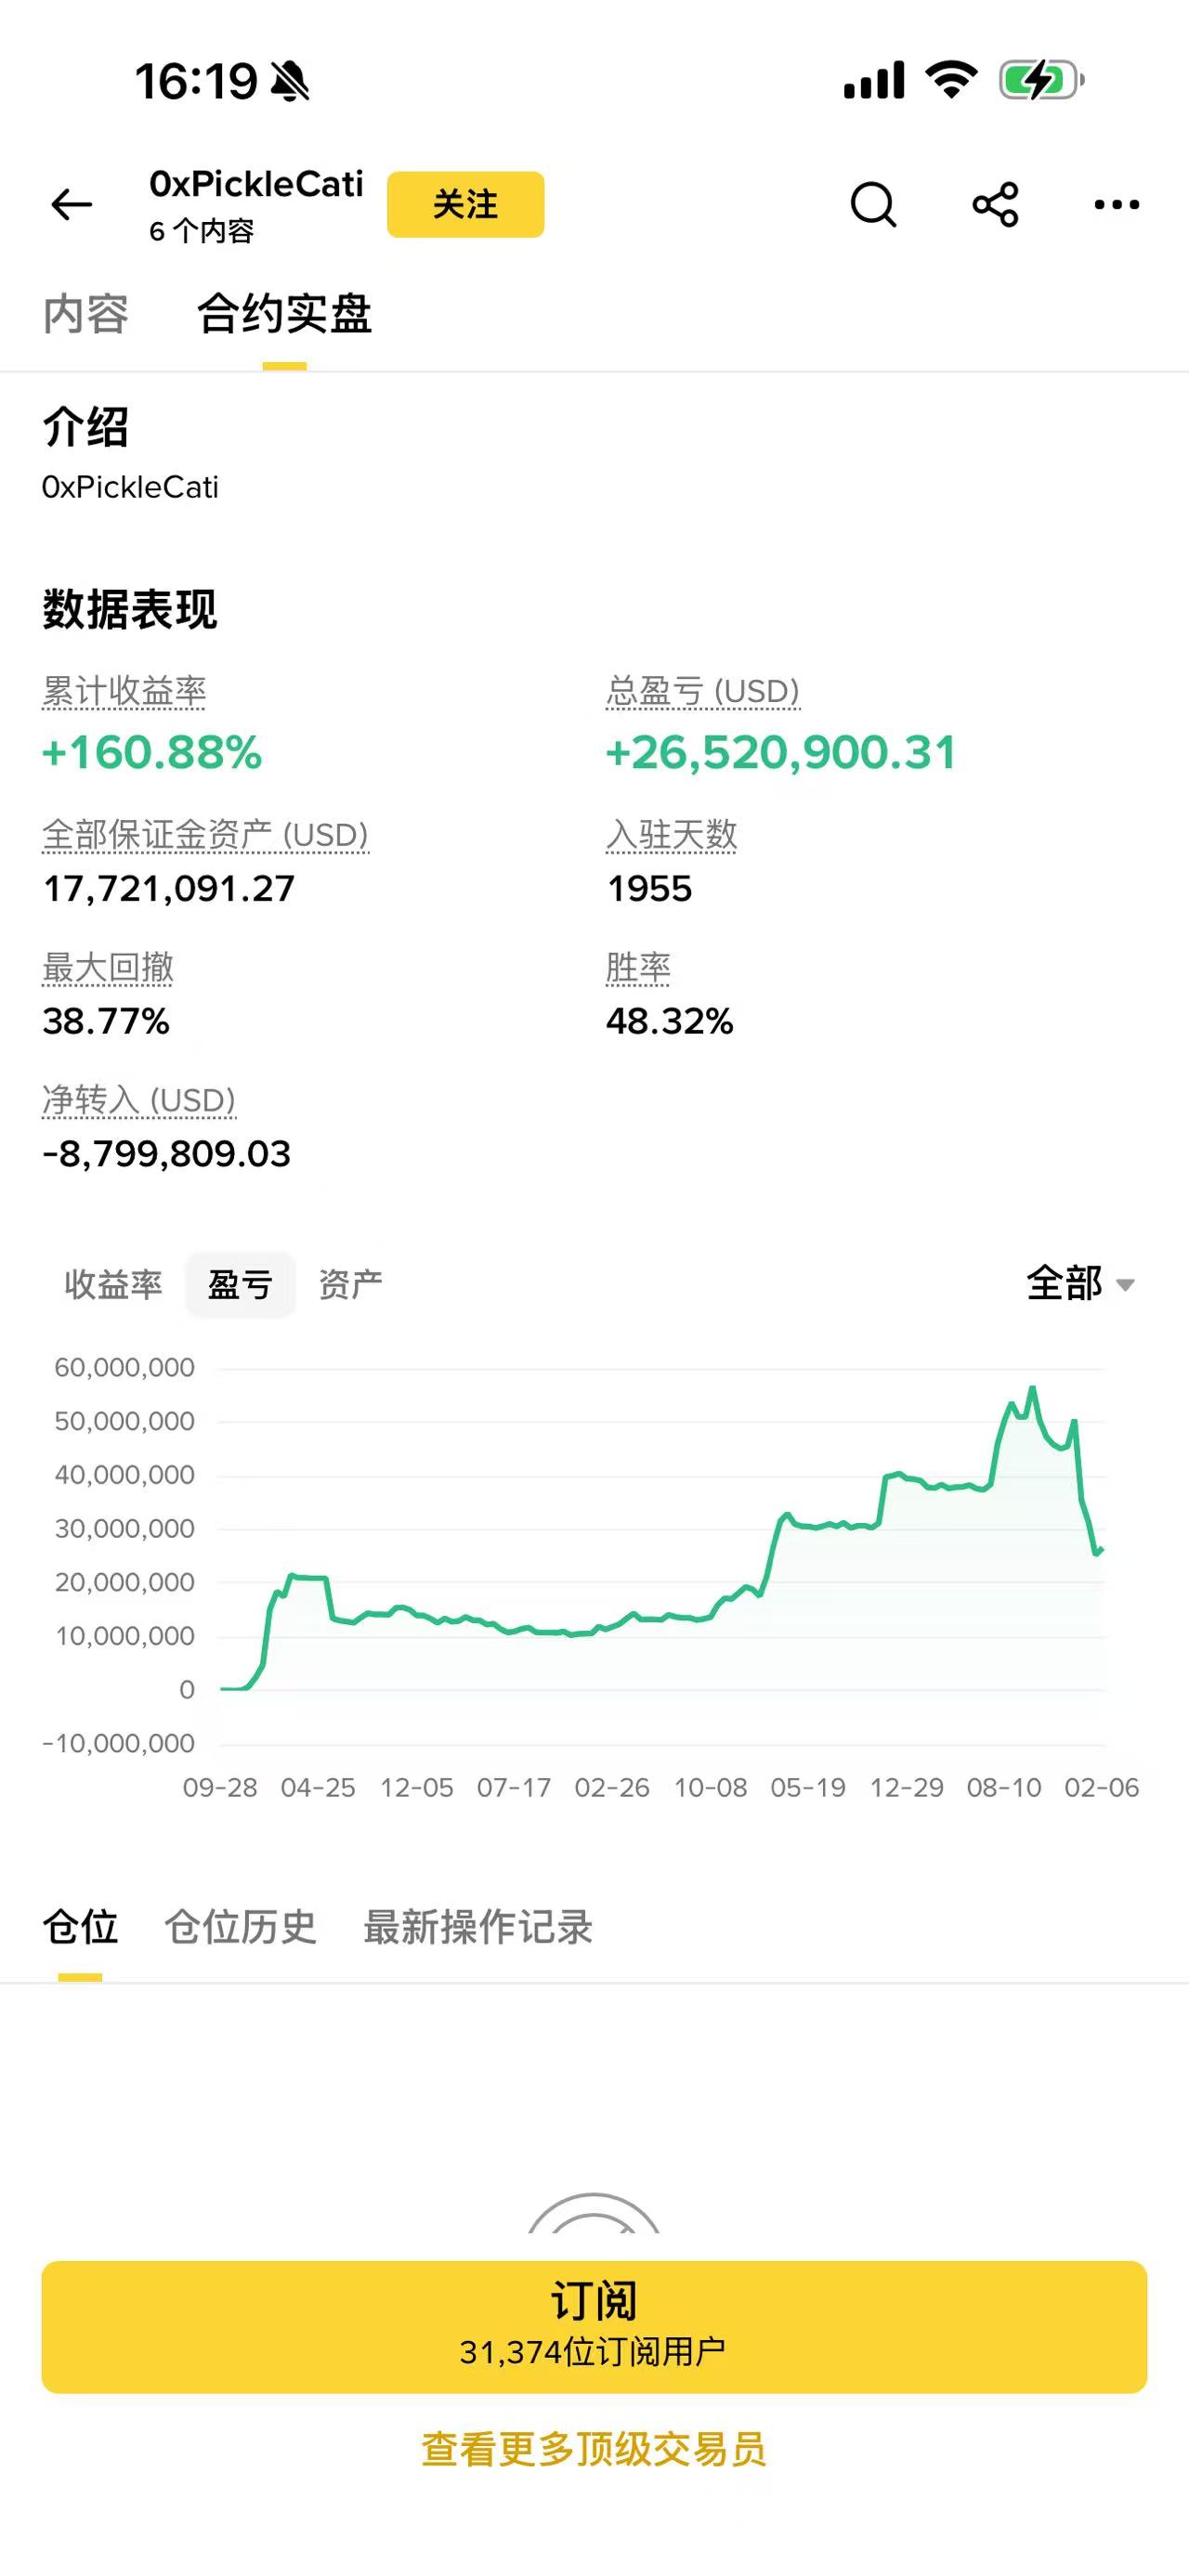1189x2576 pixels.
Task: Show the 最新操作记录 tab
Action: 477,1926
